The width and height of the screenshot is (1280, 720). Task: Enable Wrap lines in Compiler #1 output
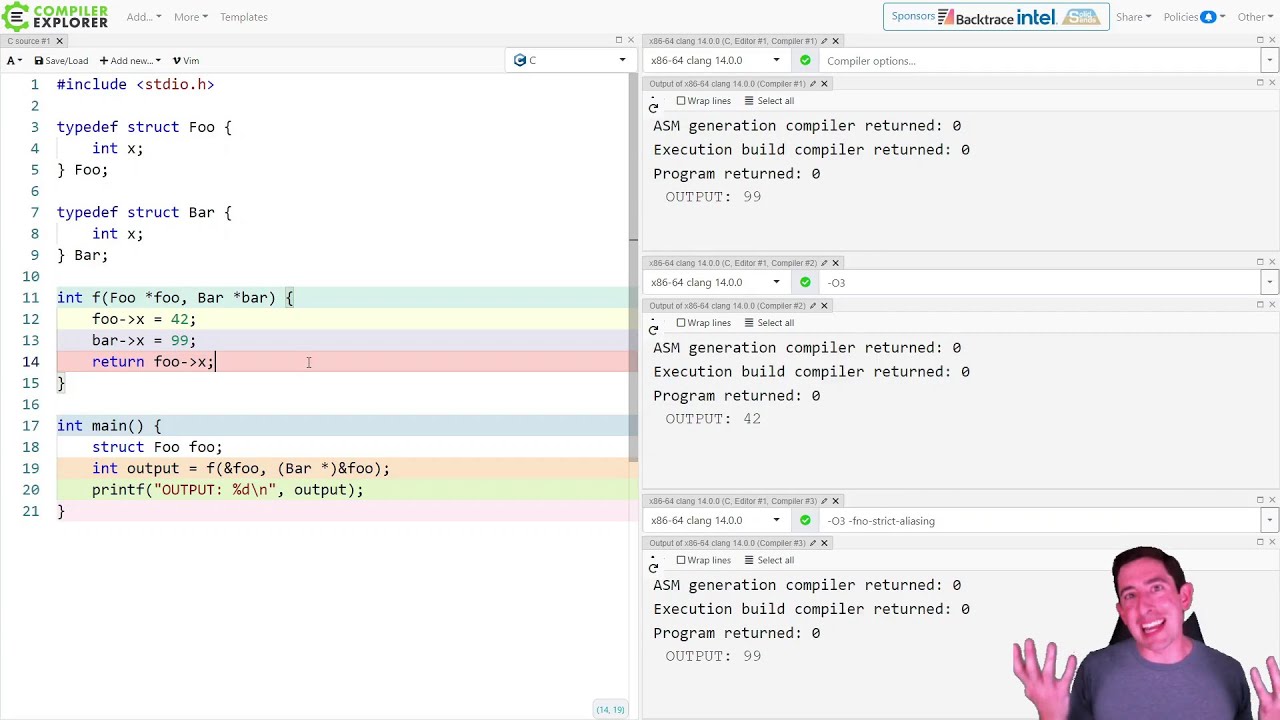coord(703,101)
